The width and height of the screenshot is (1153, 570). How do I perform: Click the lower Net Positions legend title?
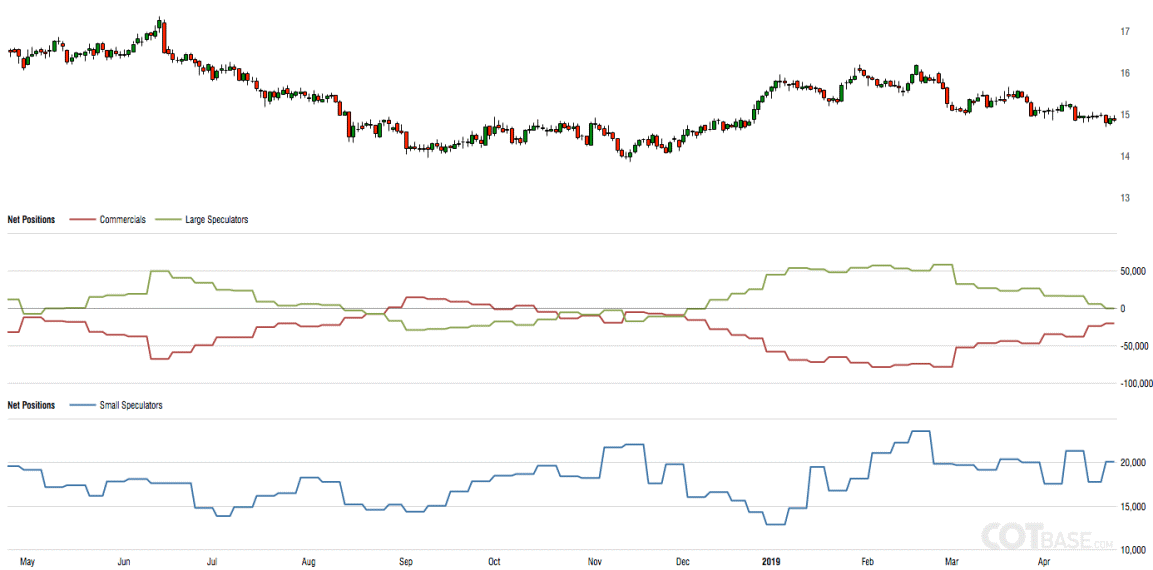[x=31, y=405]
